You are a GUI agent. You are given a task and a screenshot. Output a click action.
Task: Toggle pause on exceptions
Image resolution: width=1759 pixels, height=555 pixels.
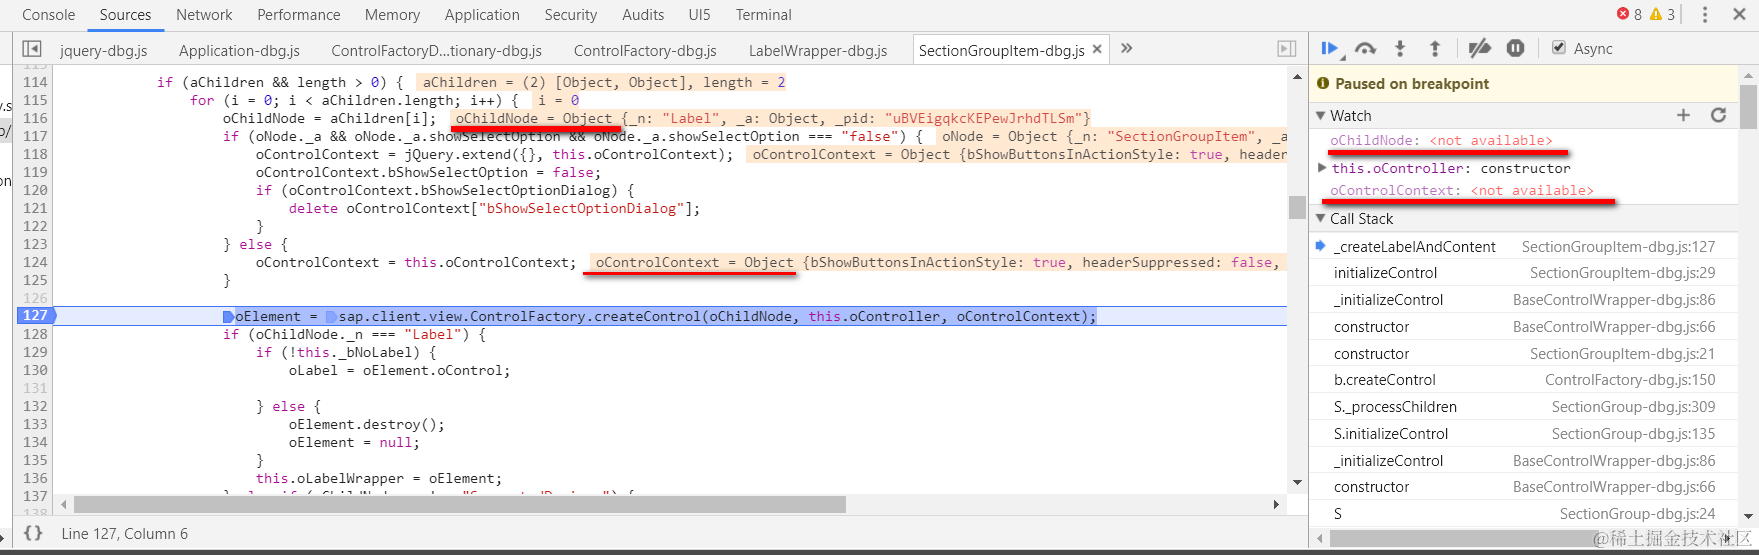1516,48
